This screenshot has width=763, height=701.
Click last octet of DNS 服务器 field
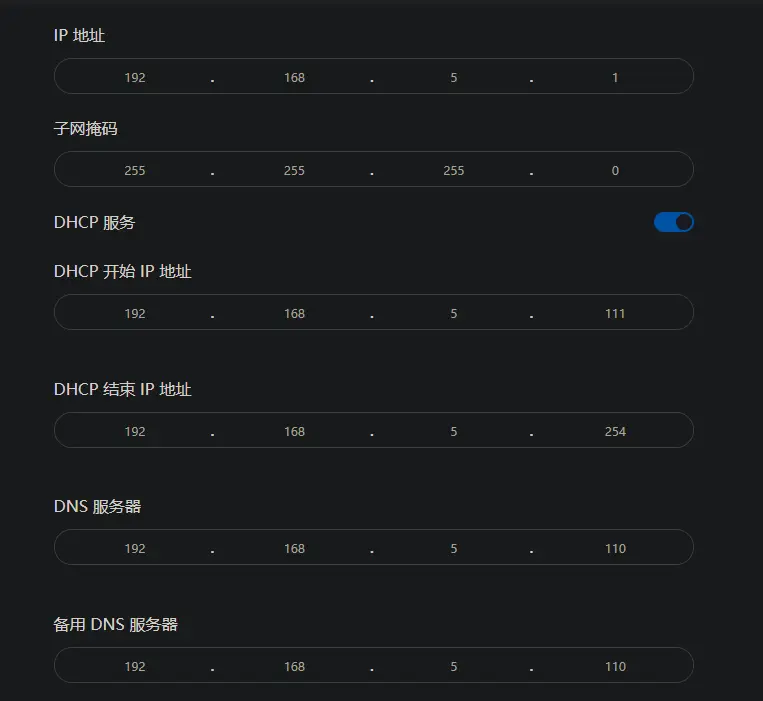615,548
